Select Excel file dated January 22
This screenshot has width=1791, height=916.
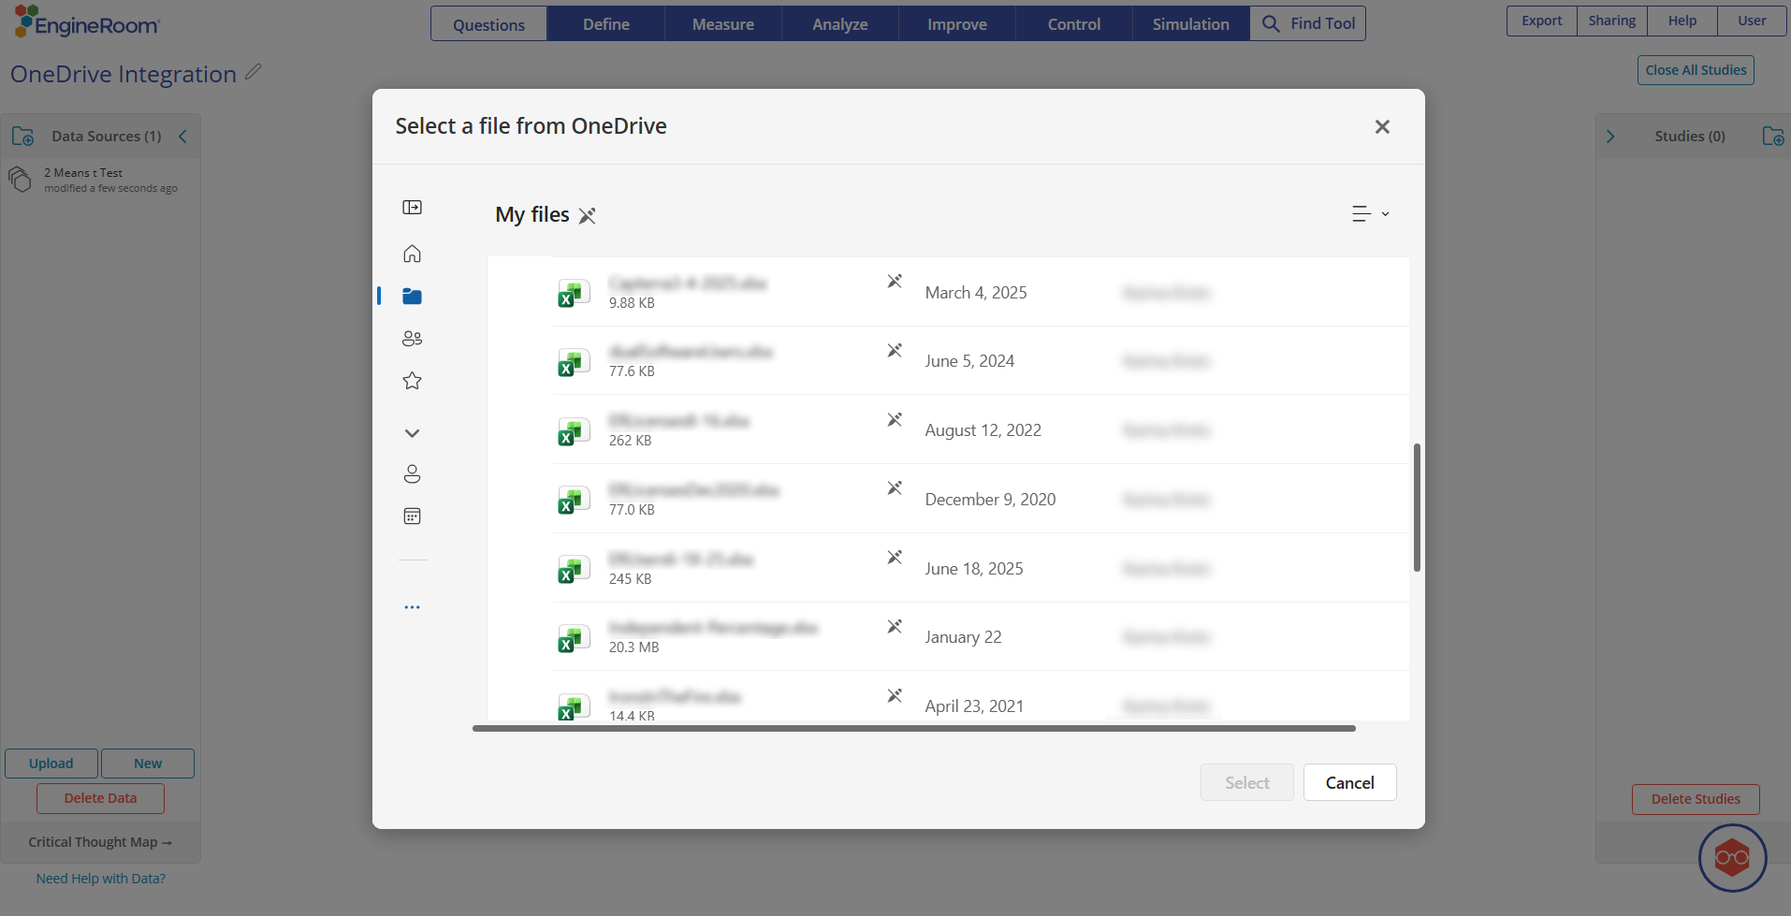[x=980, y=637]
